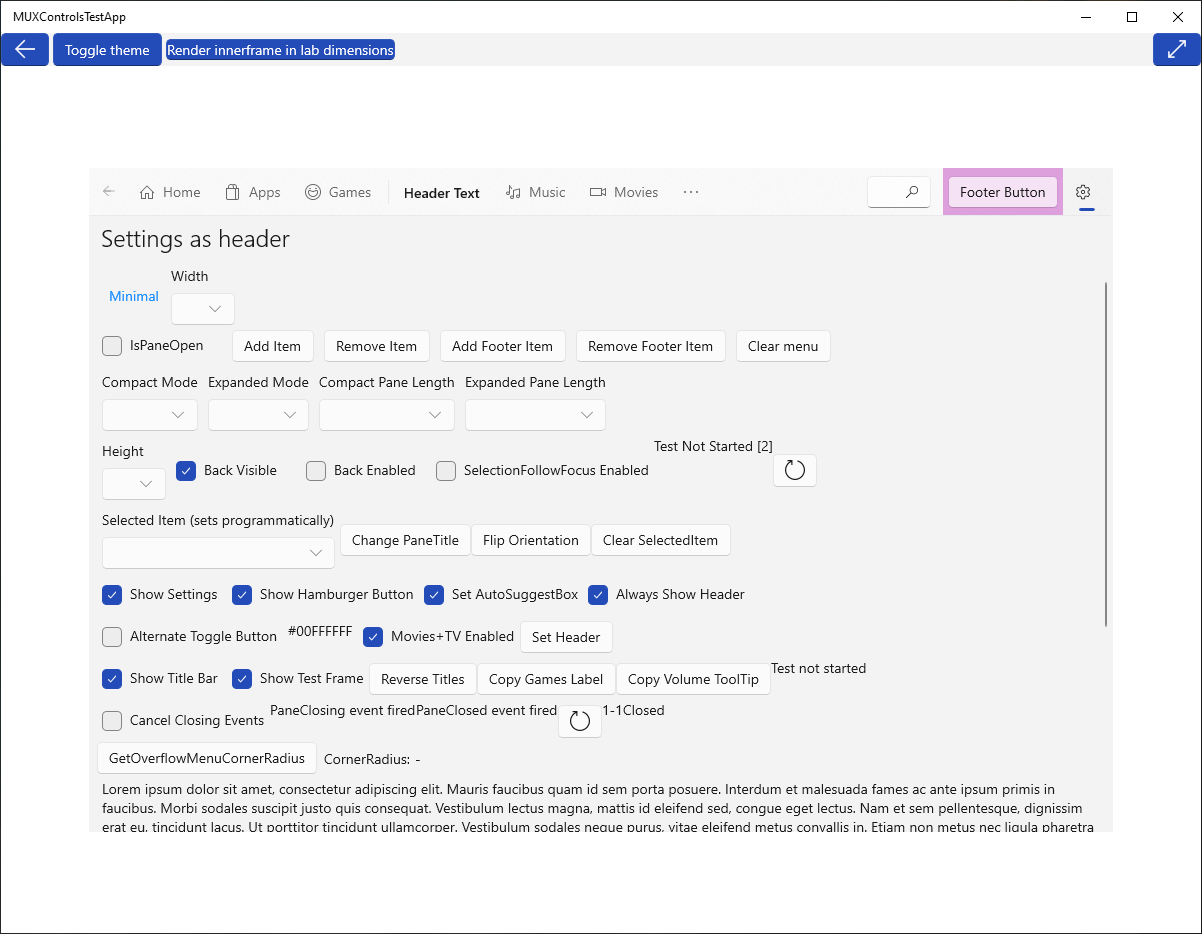
Task: Click the Add Footer Item button
Action: click(x=502, y=345)
